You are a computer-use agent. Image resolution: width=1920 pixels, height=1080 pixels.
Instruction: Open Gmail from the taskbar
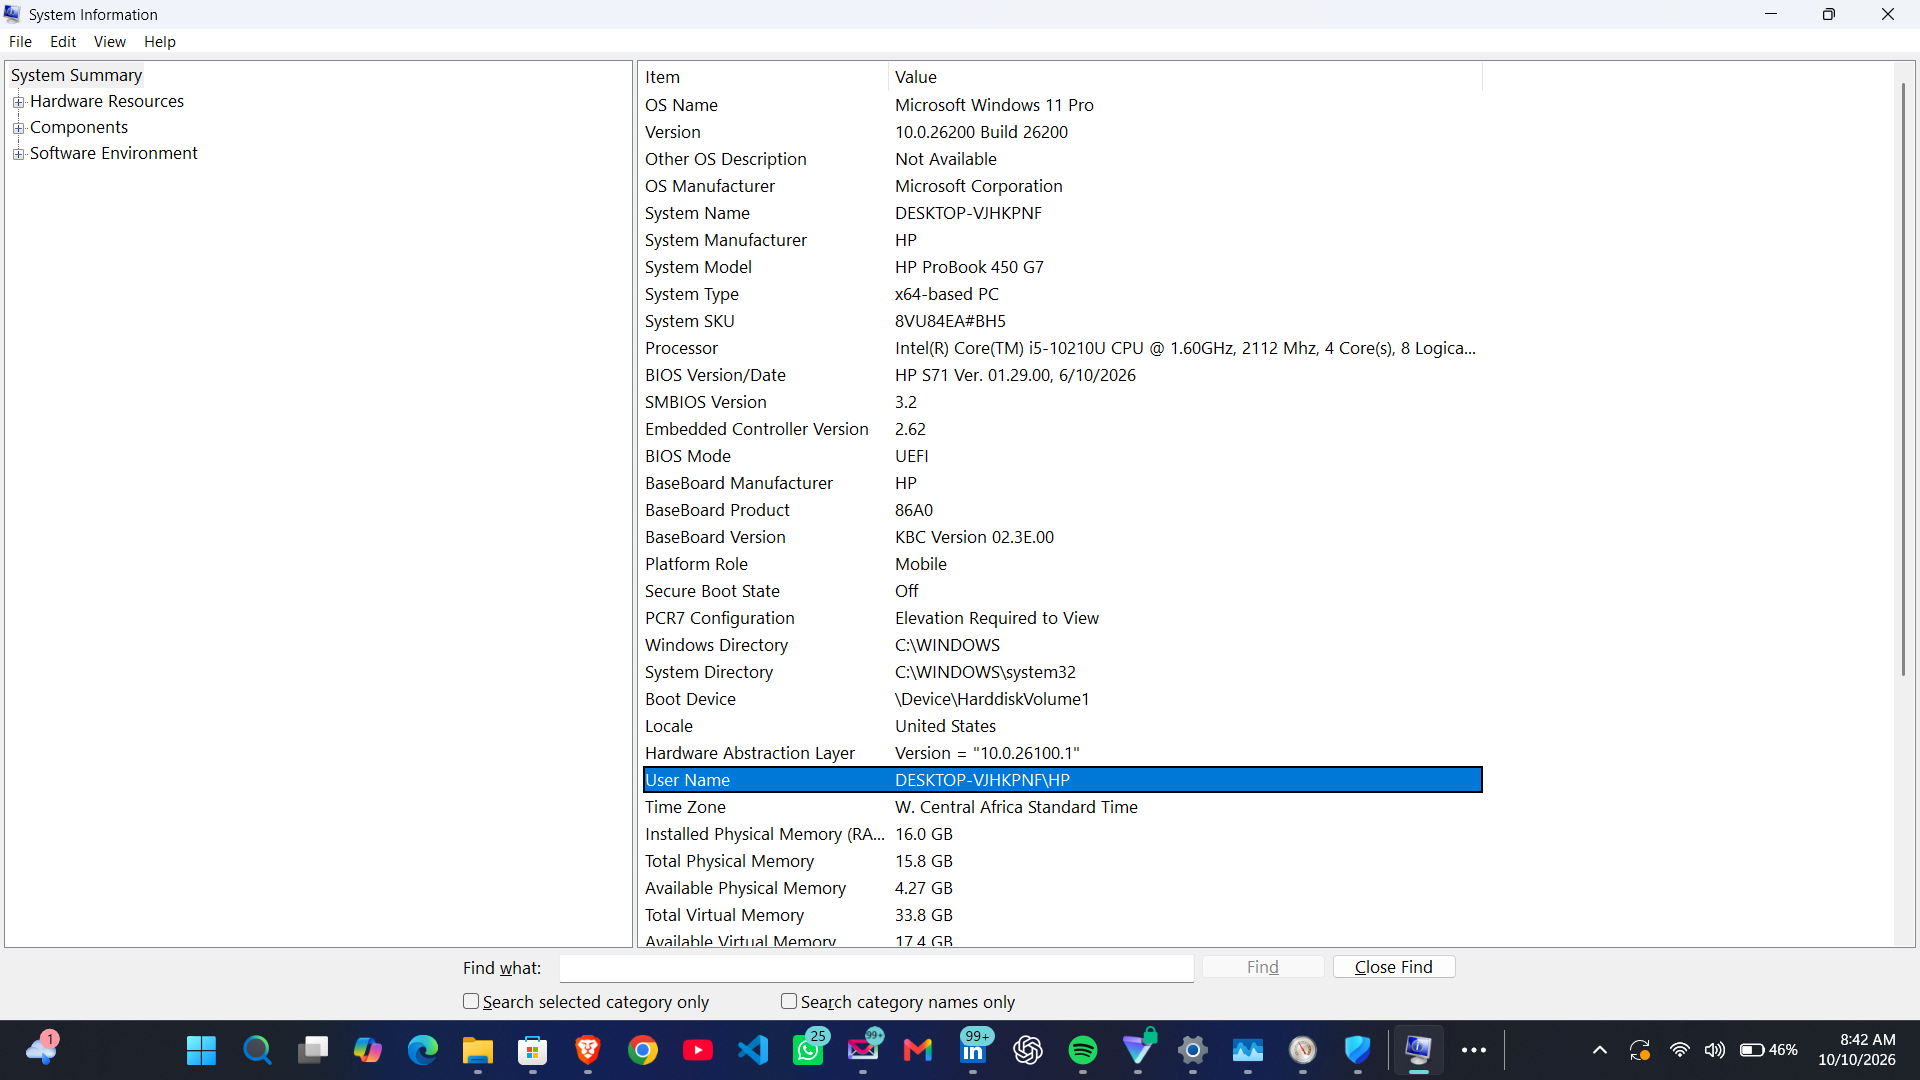918,1050
